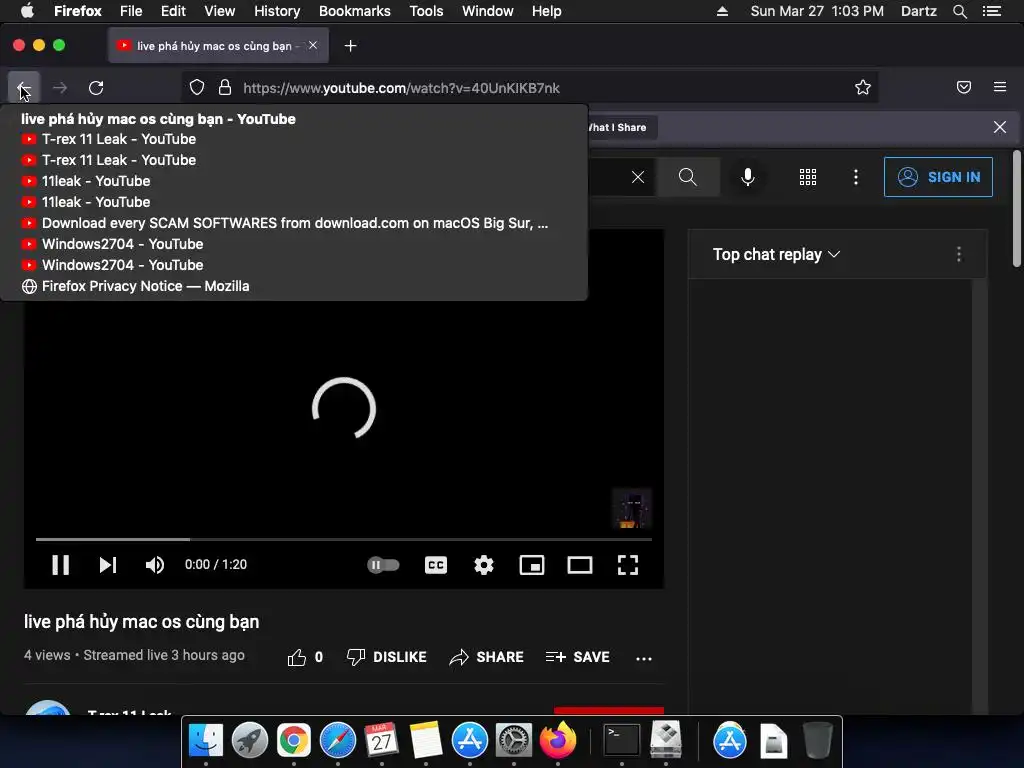Click the channel watermark thumbnail in video
The width and height of the screenshot is (1024, 768).
point(632,508)
